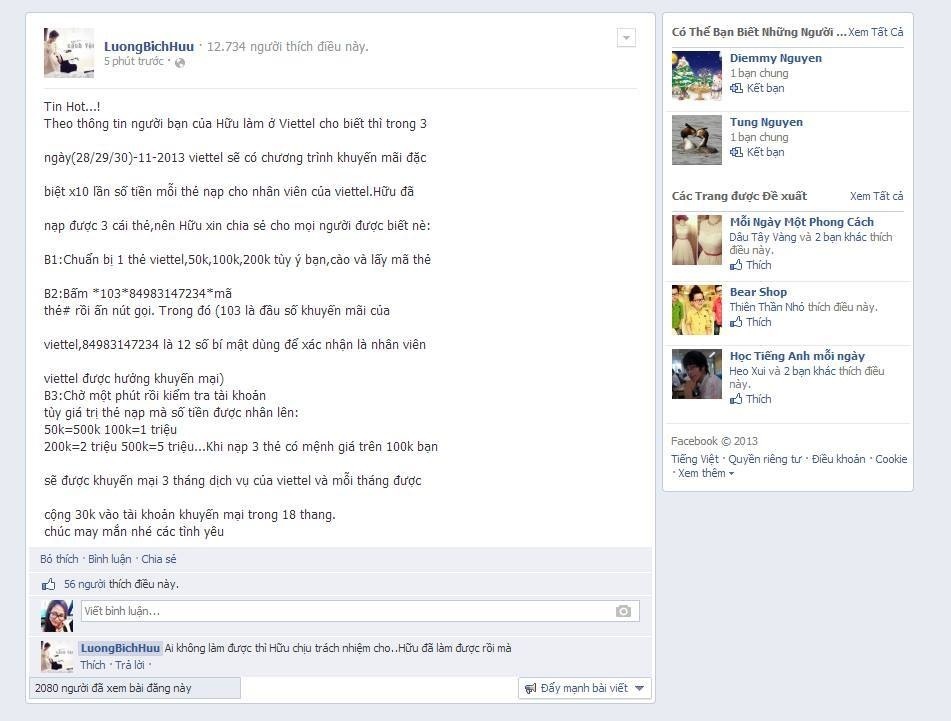Click the camera icon in comment box
Screen dimensions: 951x721
coord(623,611)
